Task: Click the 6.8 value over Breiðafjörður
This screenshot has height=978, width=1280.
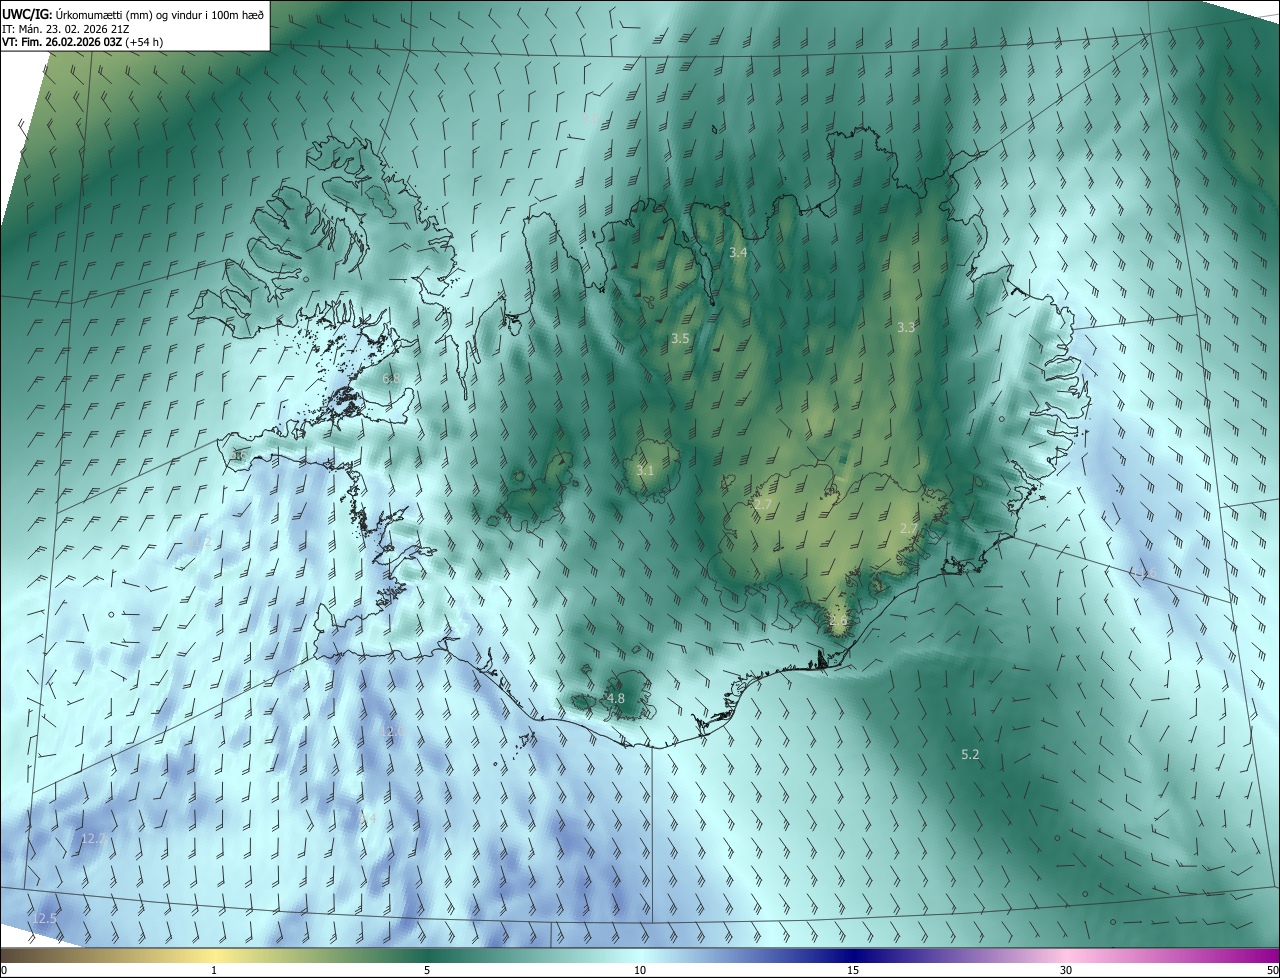Action: click(392, 379)
